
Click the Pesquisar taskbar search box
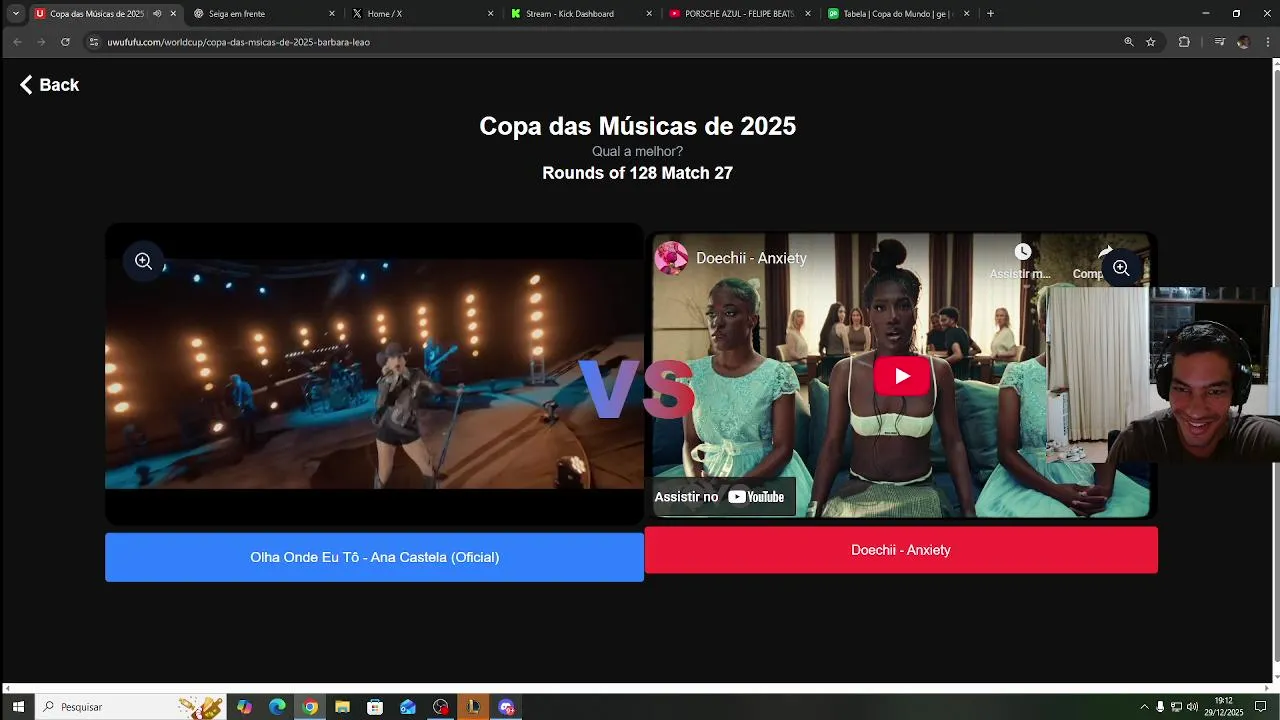point(130,707)
